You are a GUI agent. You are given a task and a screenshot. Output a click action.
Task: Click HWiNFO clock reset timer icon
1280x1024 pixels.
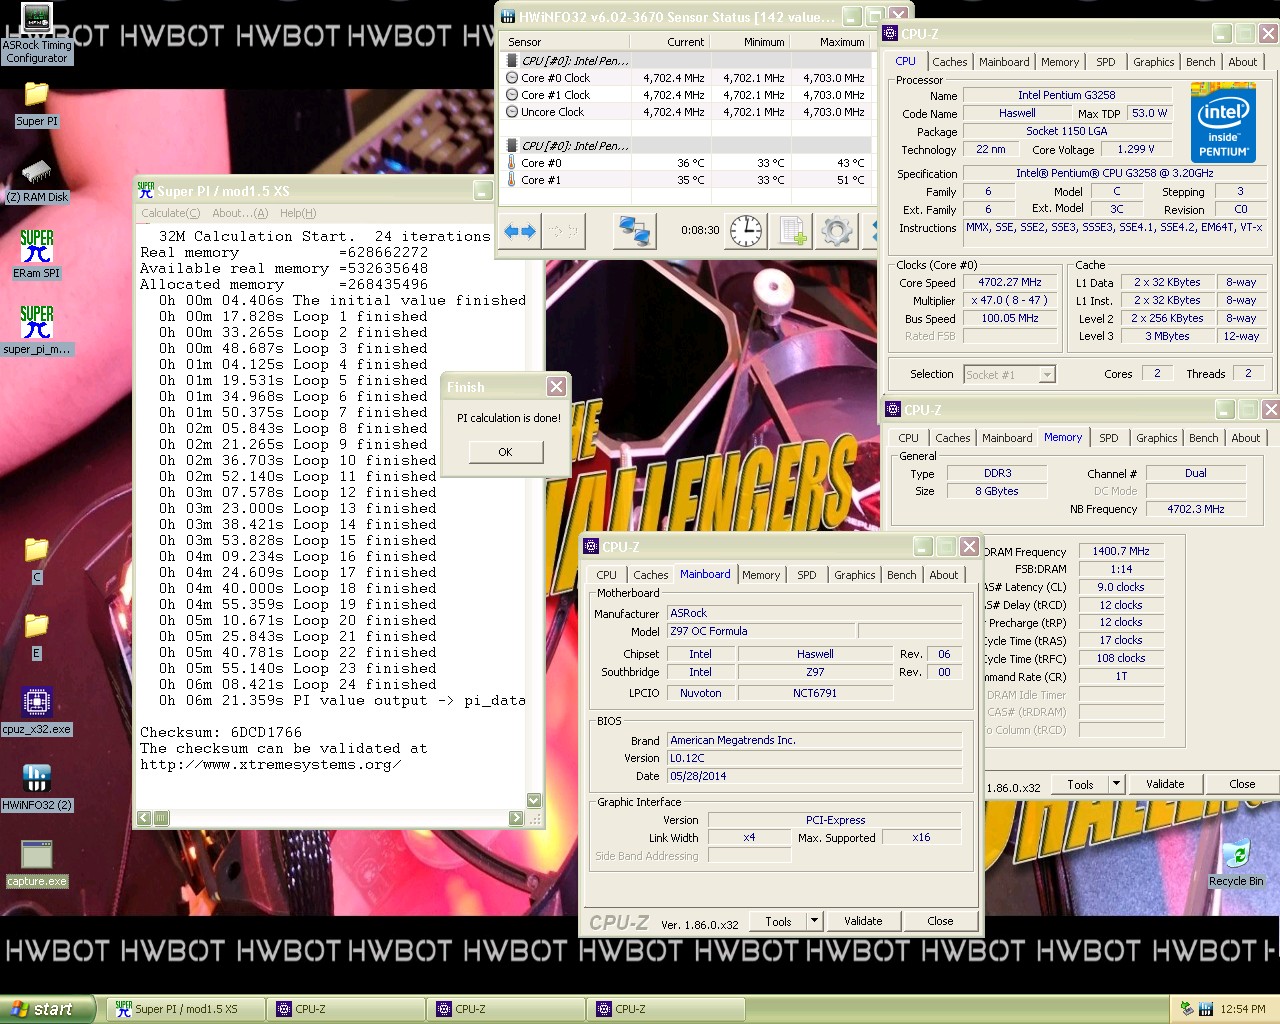pos(745,231)
